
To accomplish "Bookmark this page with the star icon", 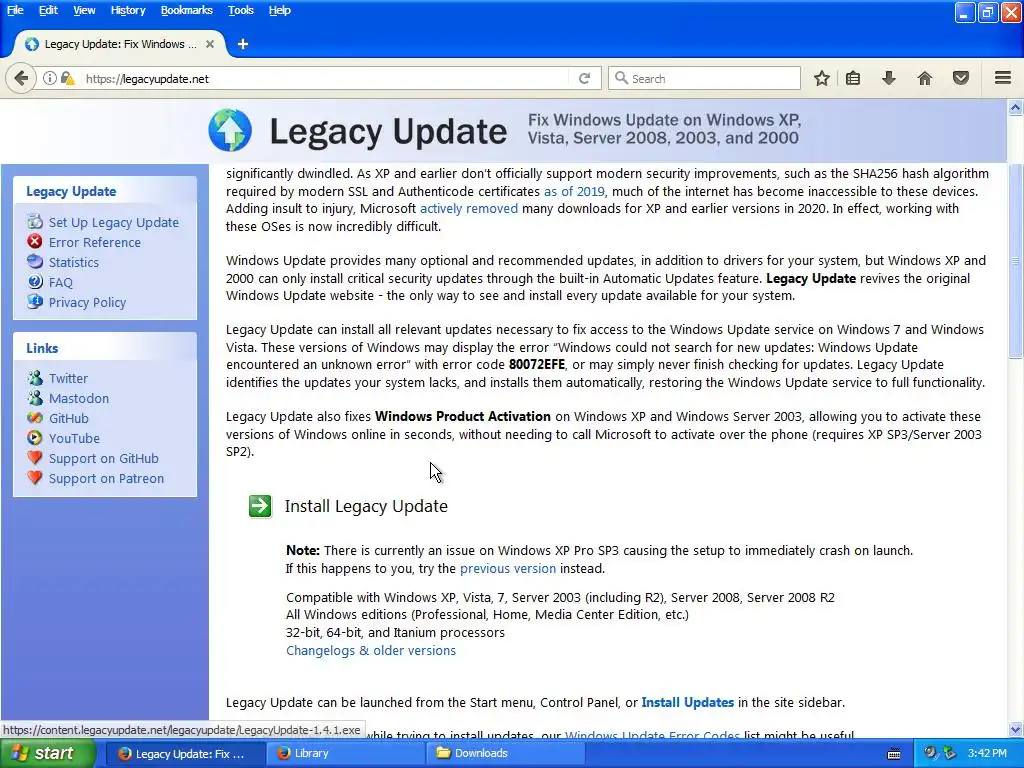I will [x=822, y=78].
